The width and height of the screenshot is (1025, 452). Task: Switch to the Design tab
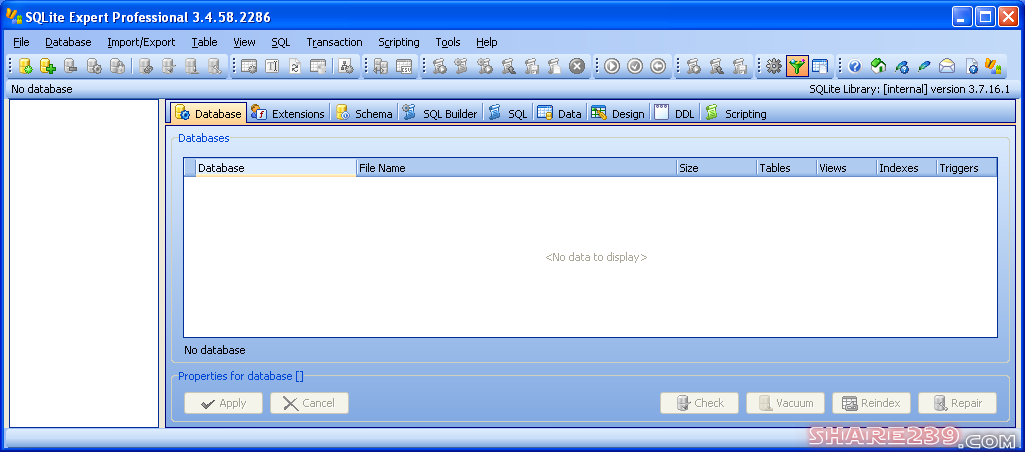[x=618, y=113]
